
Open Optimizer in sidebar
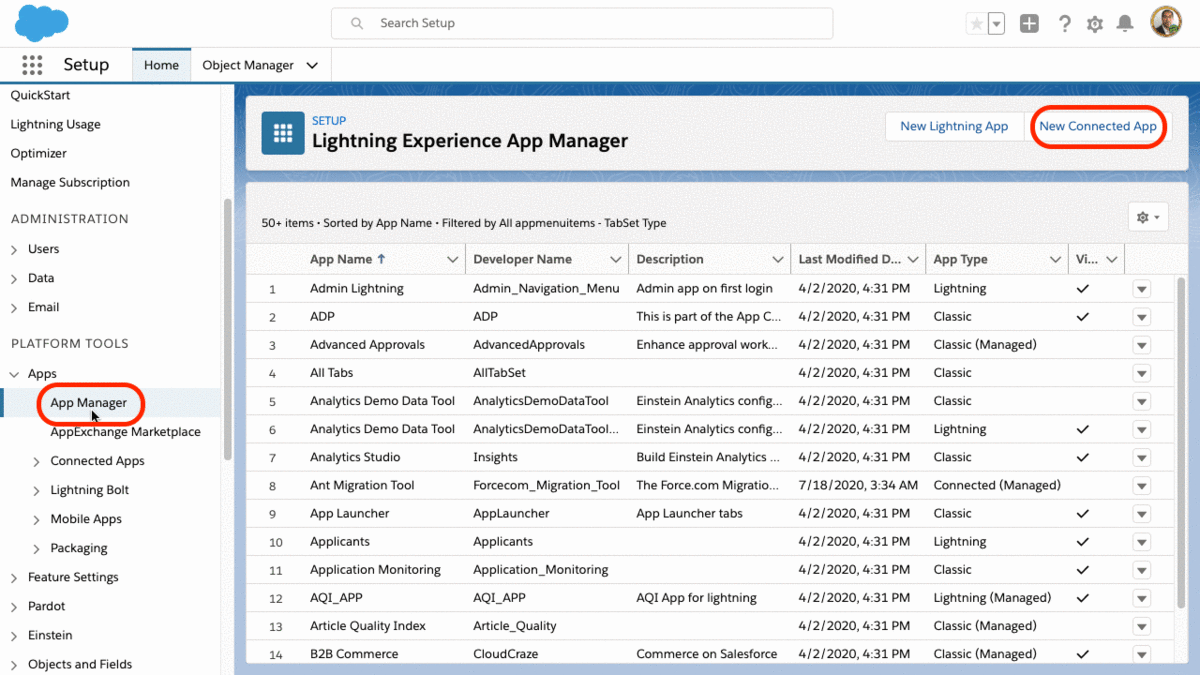[38, 153]
